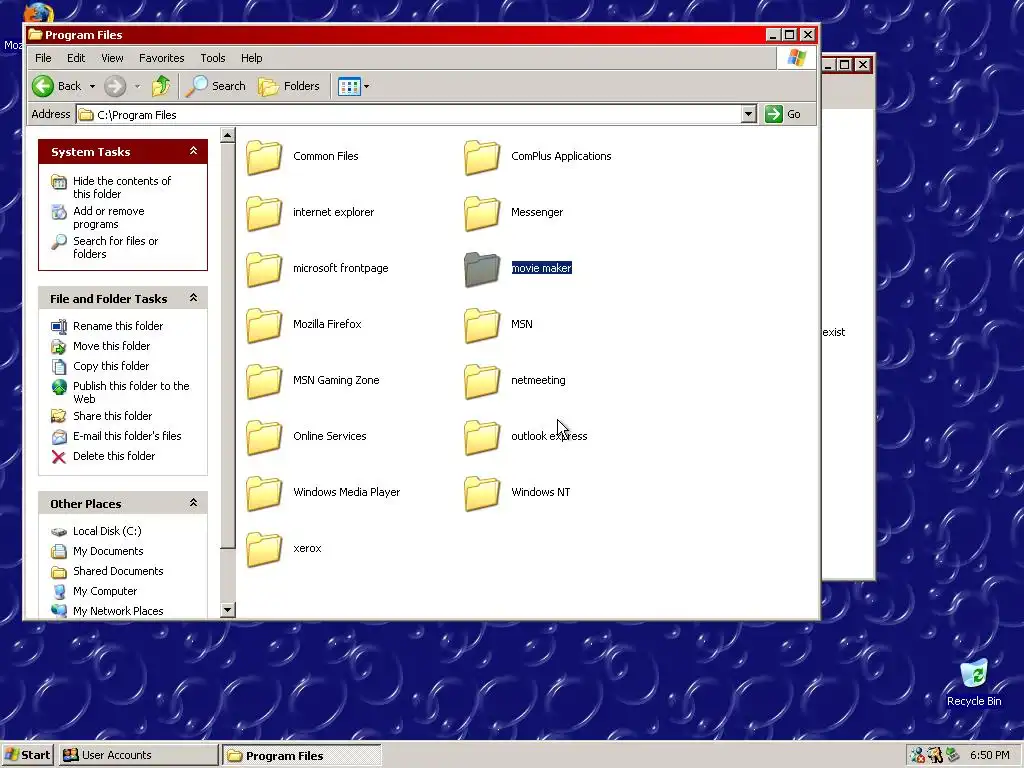Open the Tools menu
The width and height of the screenshot is (1024, 768).
pyautogui.click(x=212, y=58)
